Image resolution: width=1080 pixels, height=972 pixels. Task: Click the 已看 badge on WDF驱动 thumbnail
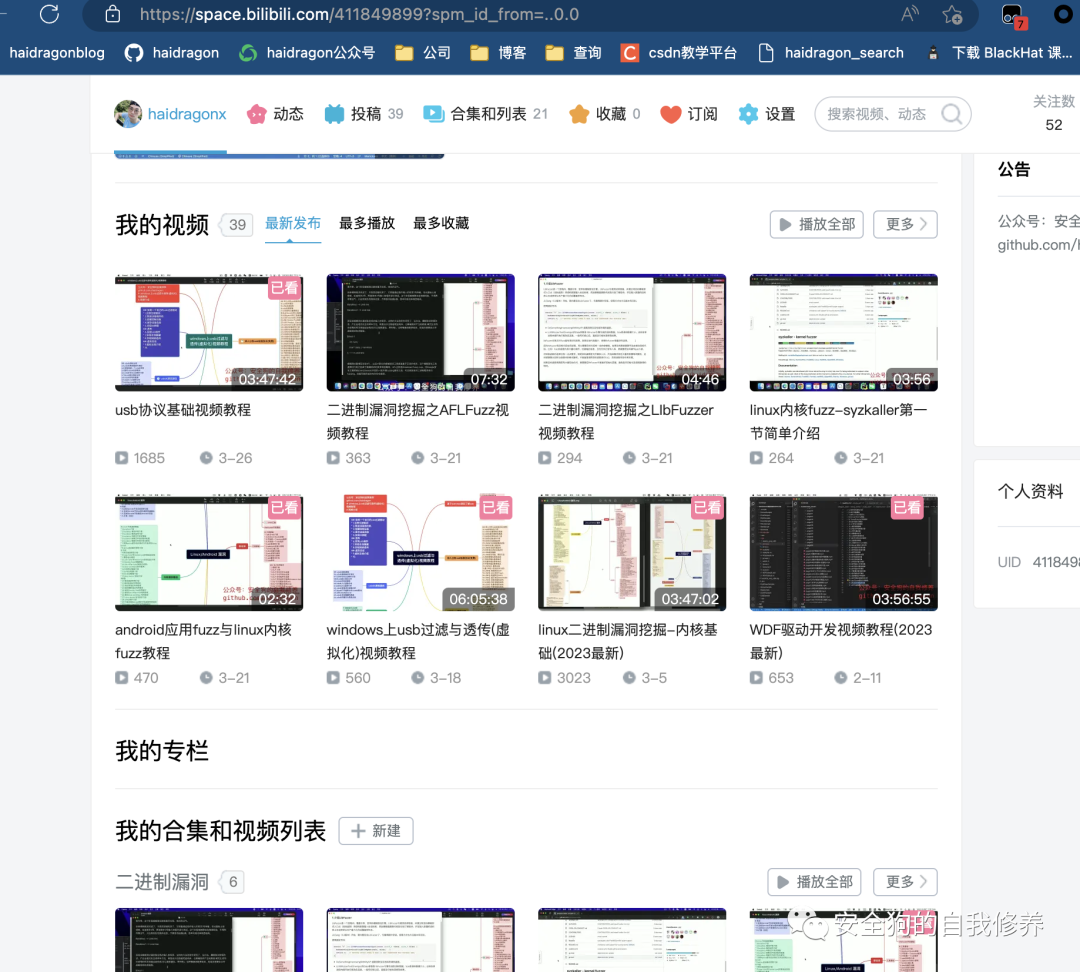coord(907,508)
